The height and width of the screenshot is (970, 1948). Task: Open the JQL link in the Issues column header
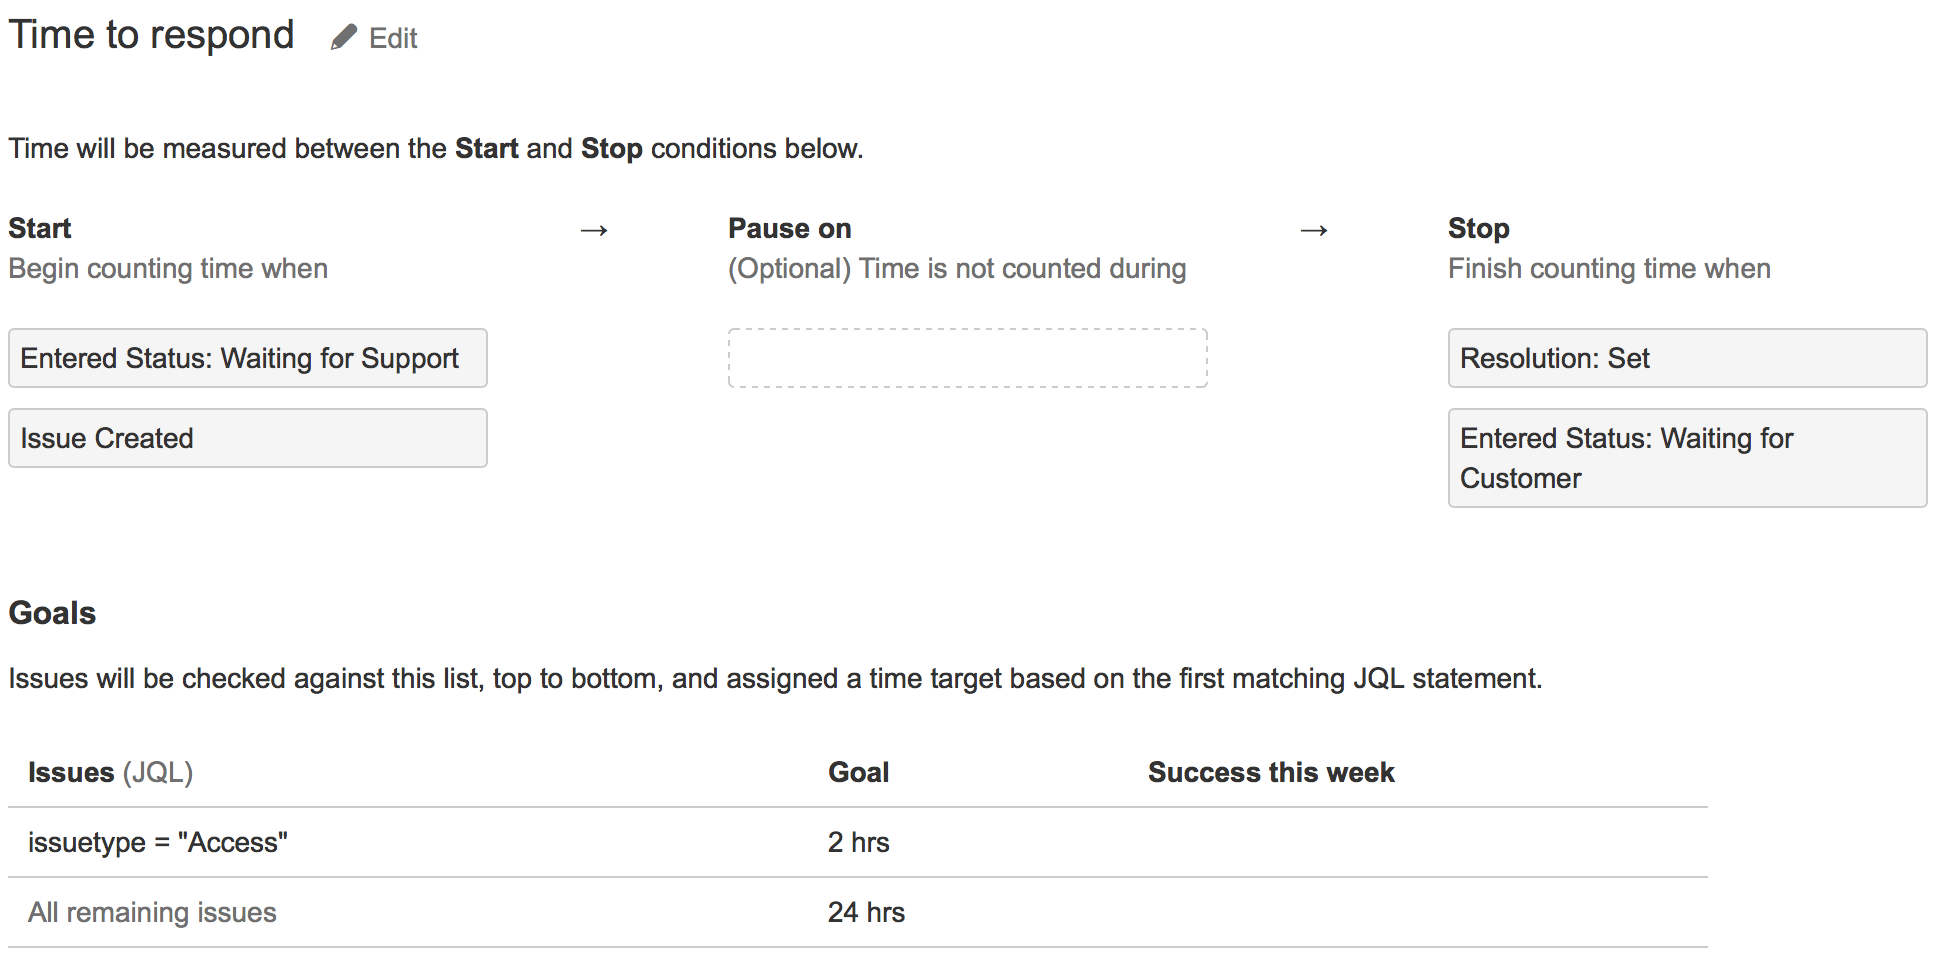tap(158, 772)
